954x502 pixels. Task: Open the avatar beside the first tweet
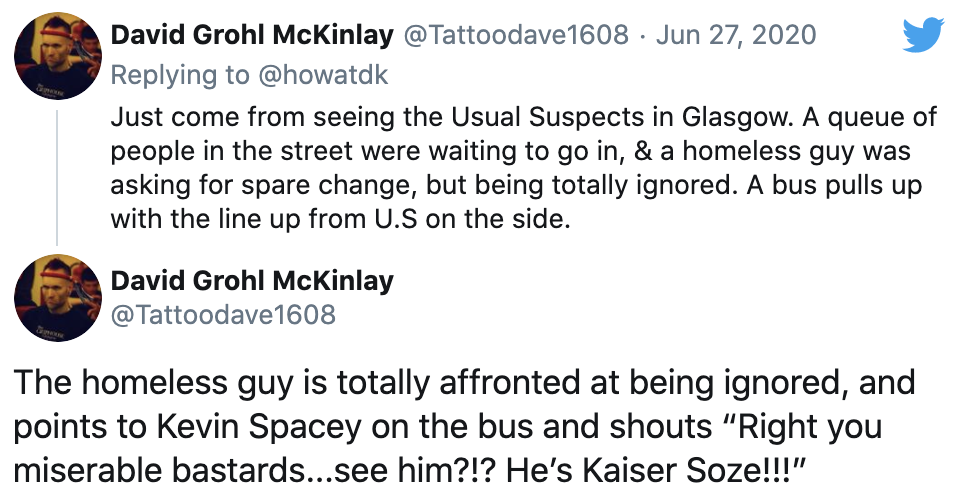[x=58, y=56]
